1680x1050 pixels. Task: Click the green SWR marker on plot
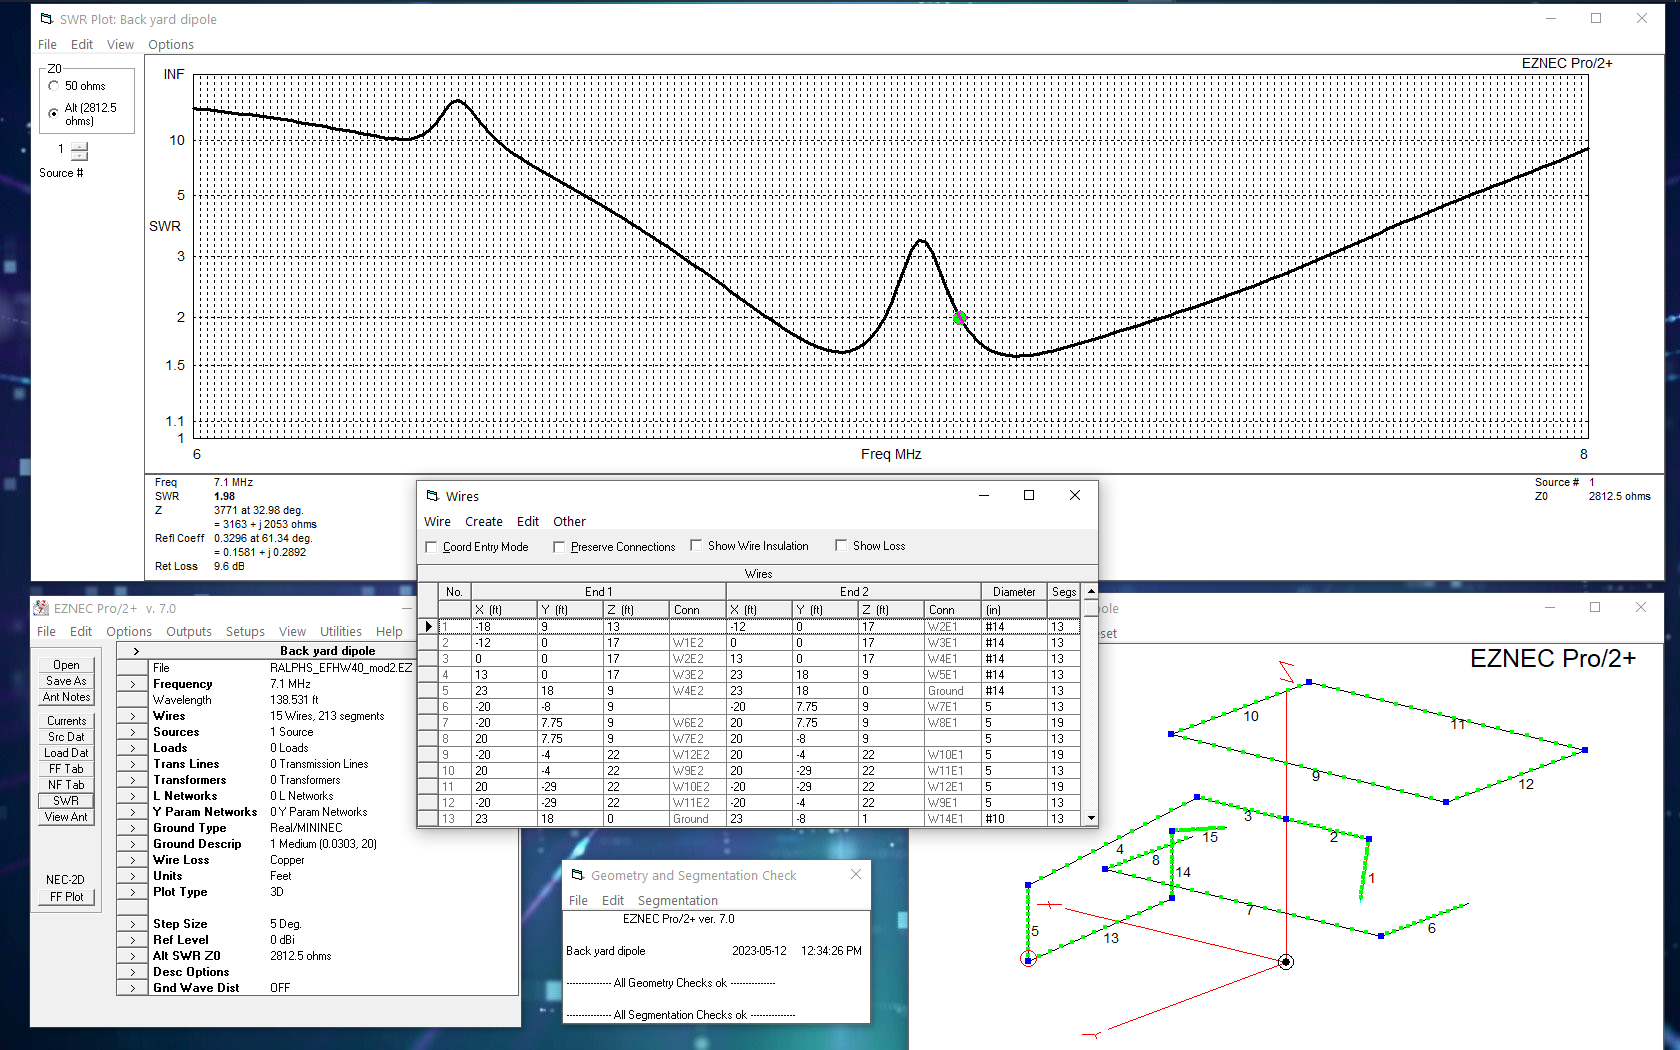(959, 318)
